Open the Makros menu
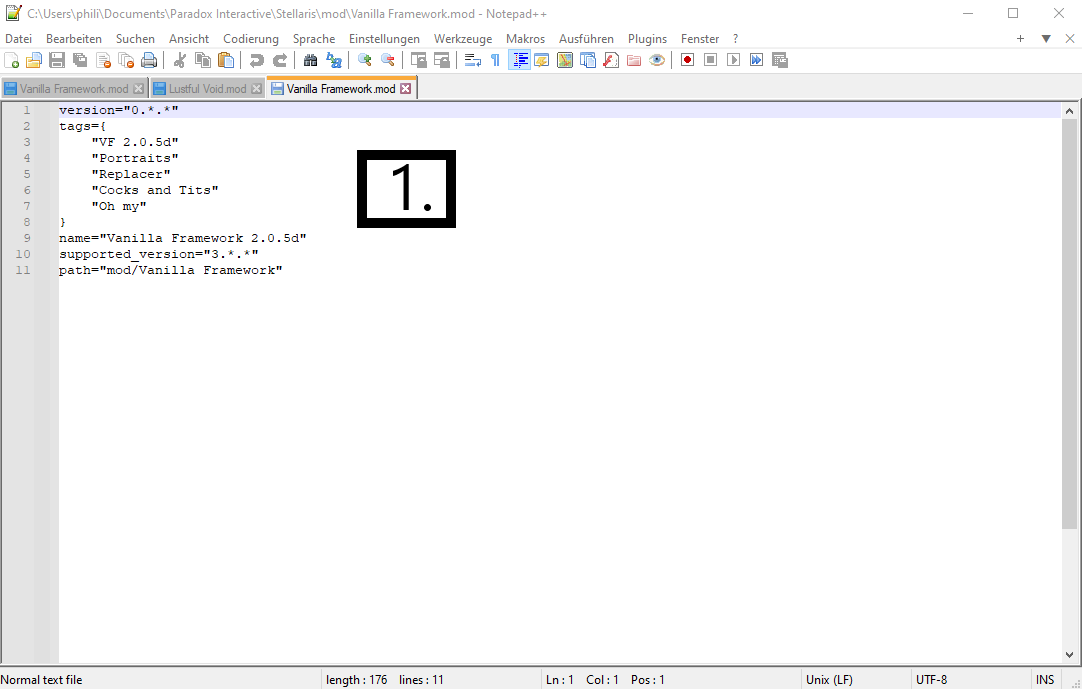This screenshot has height=689, width=1082. 526,39
